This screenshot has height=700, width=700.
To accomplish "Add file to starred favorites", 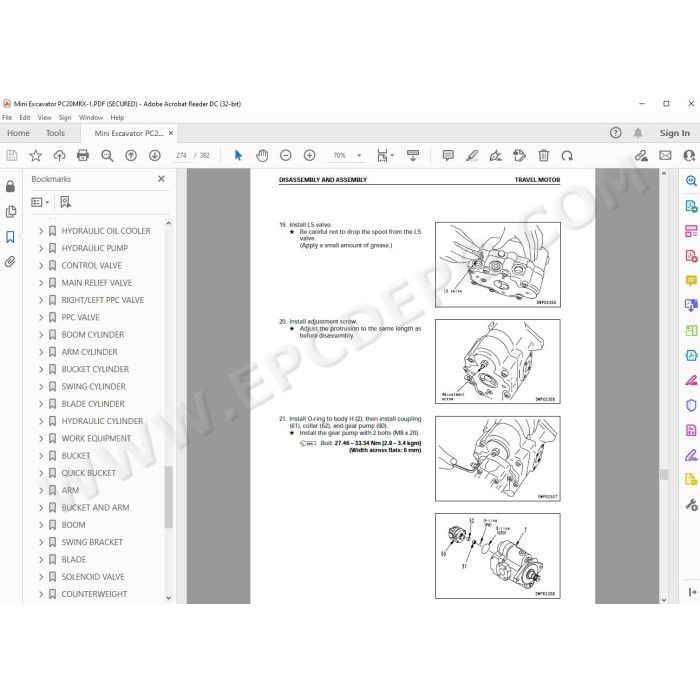I will pos(35,155).
